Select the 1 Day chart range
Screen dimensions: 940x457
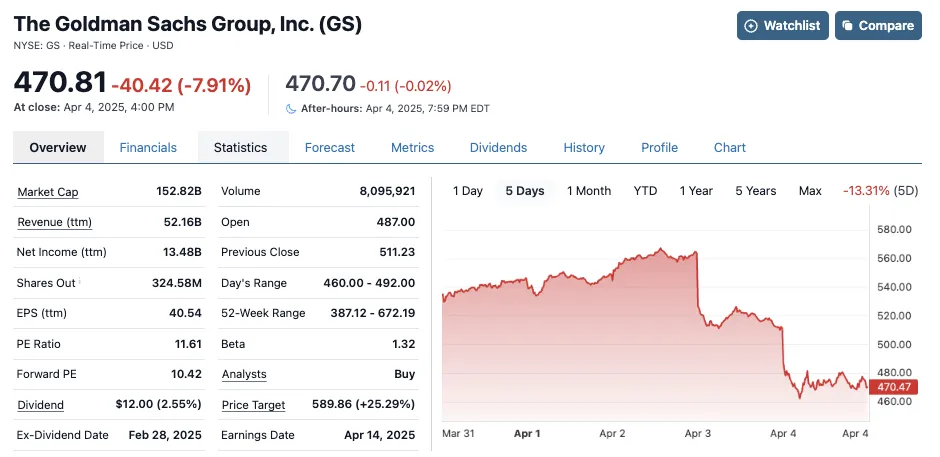pos(468,190)
